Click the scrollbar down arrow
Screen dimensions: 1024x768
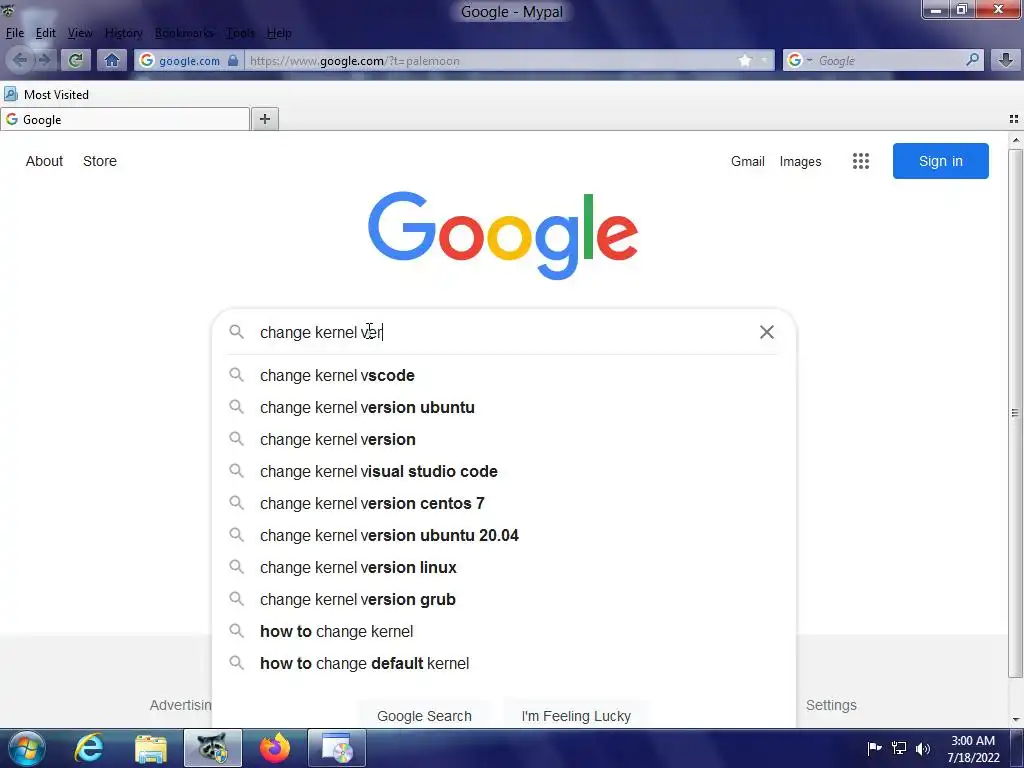(1016, 720)
